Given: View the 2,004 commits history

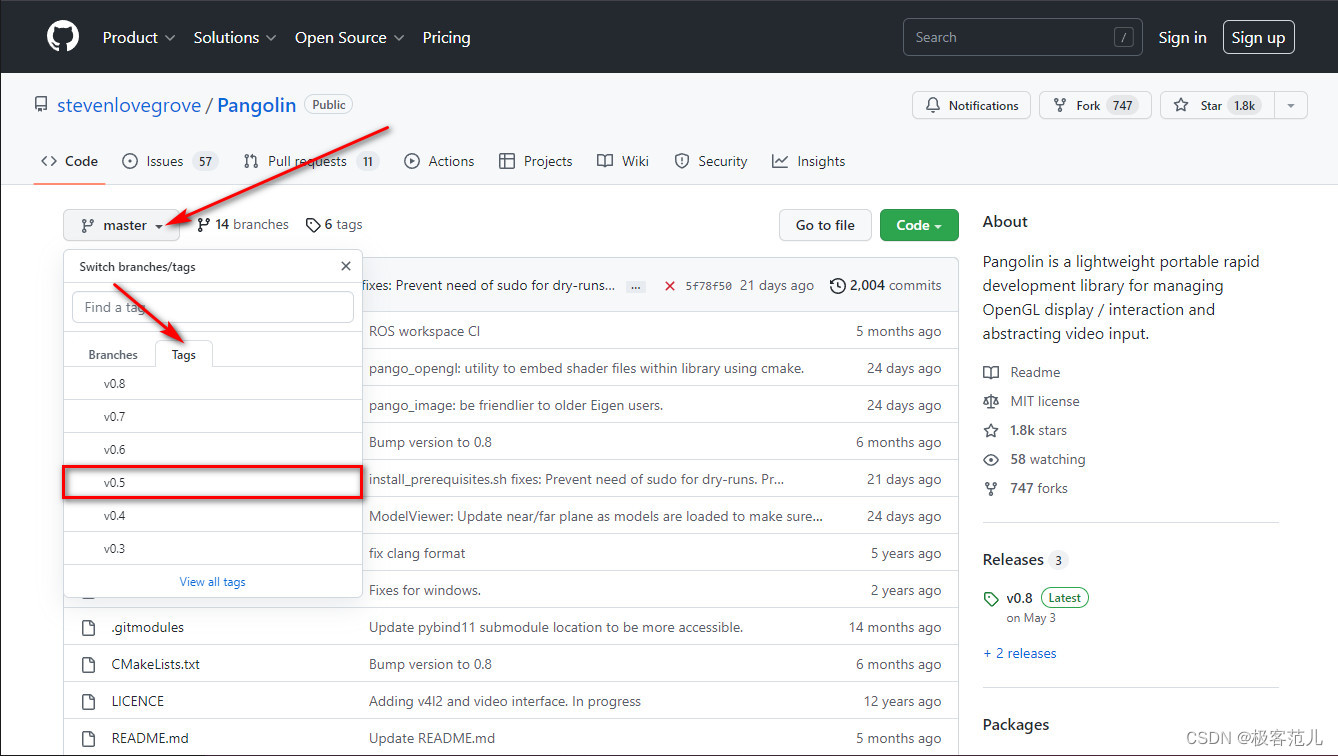Looking at the screenshot, I should click(x=886, y=285).
